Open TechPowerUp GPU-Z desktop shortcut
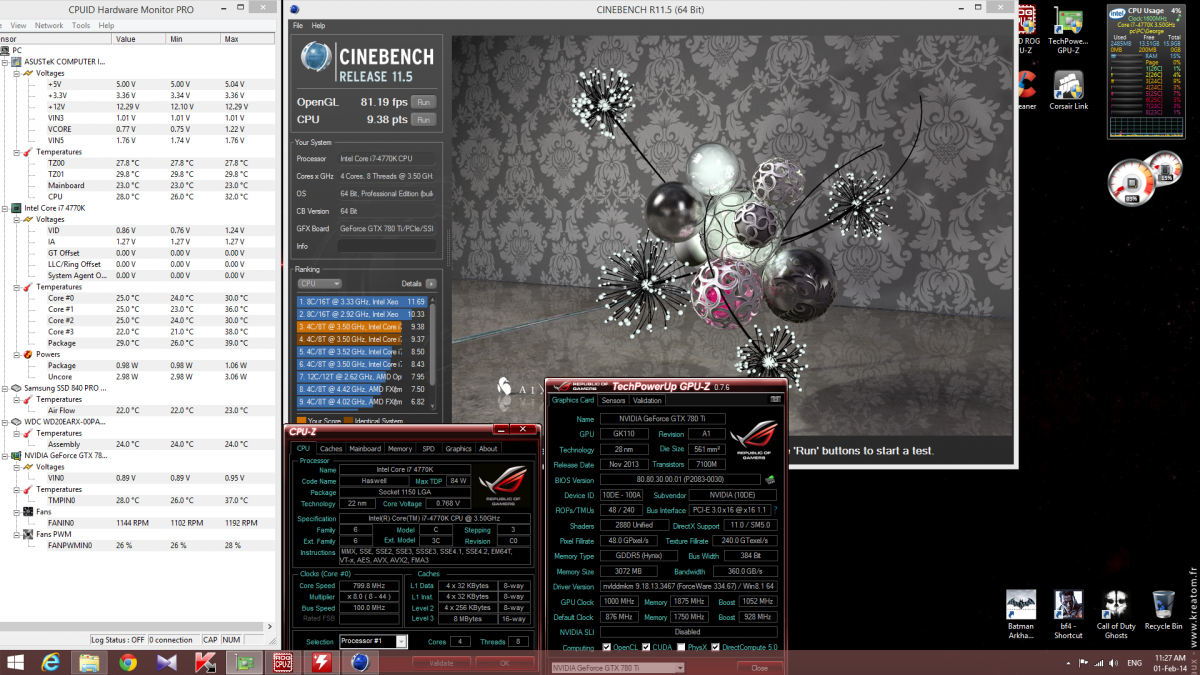The height and width of the screenshot is (675, 1200). tap(1067, 32)
